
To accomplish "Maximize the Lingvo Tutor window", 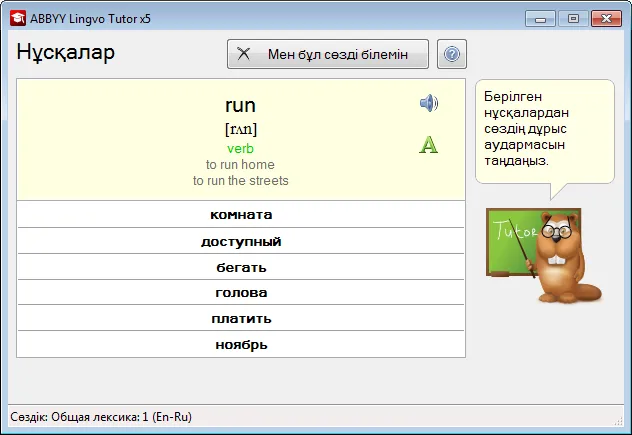I will tap(573, 19).
